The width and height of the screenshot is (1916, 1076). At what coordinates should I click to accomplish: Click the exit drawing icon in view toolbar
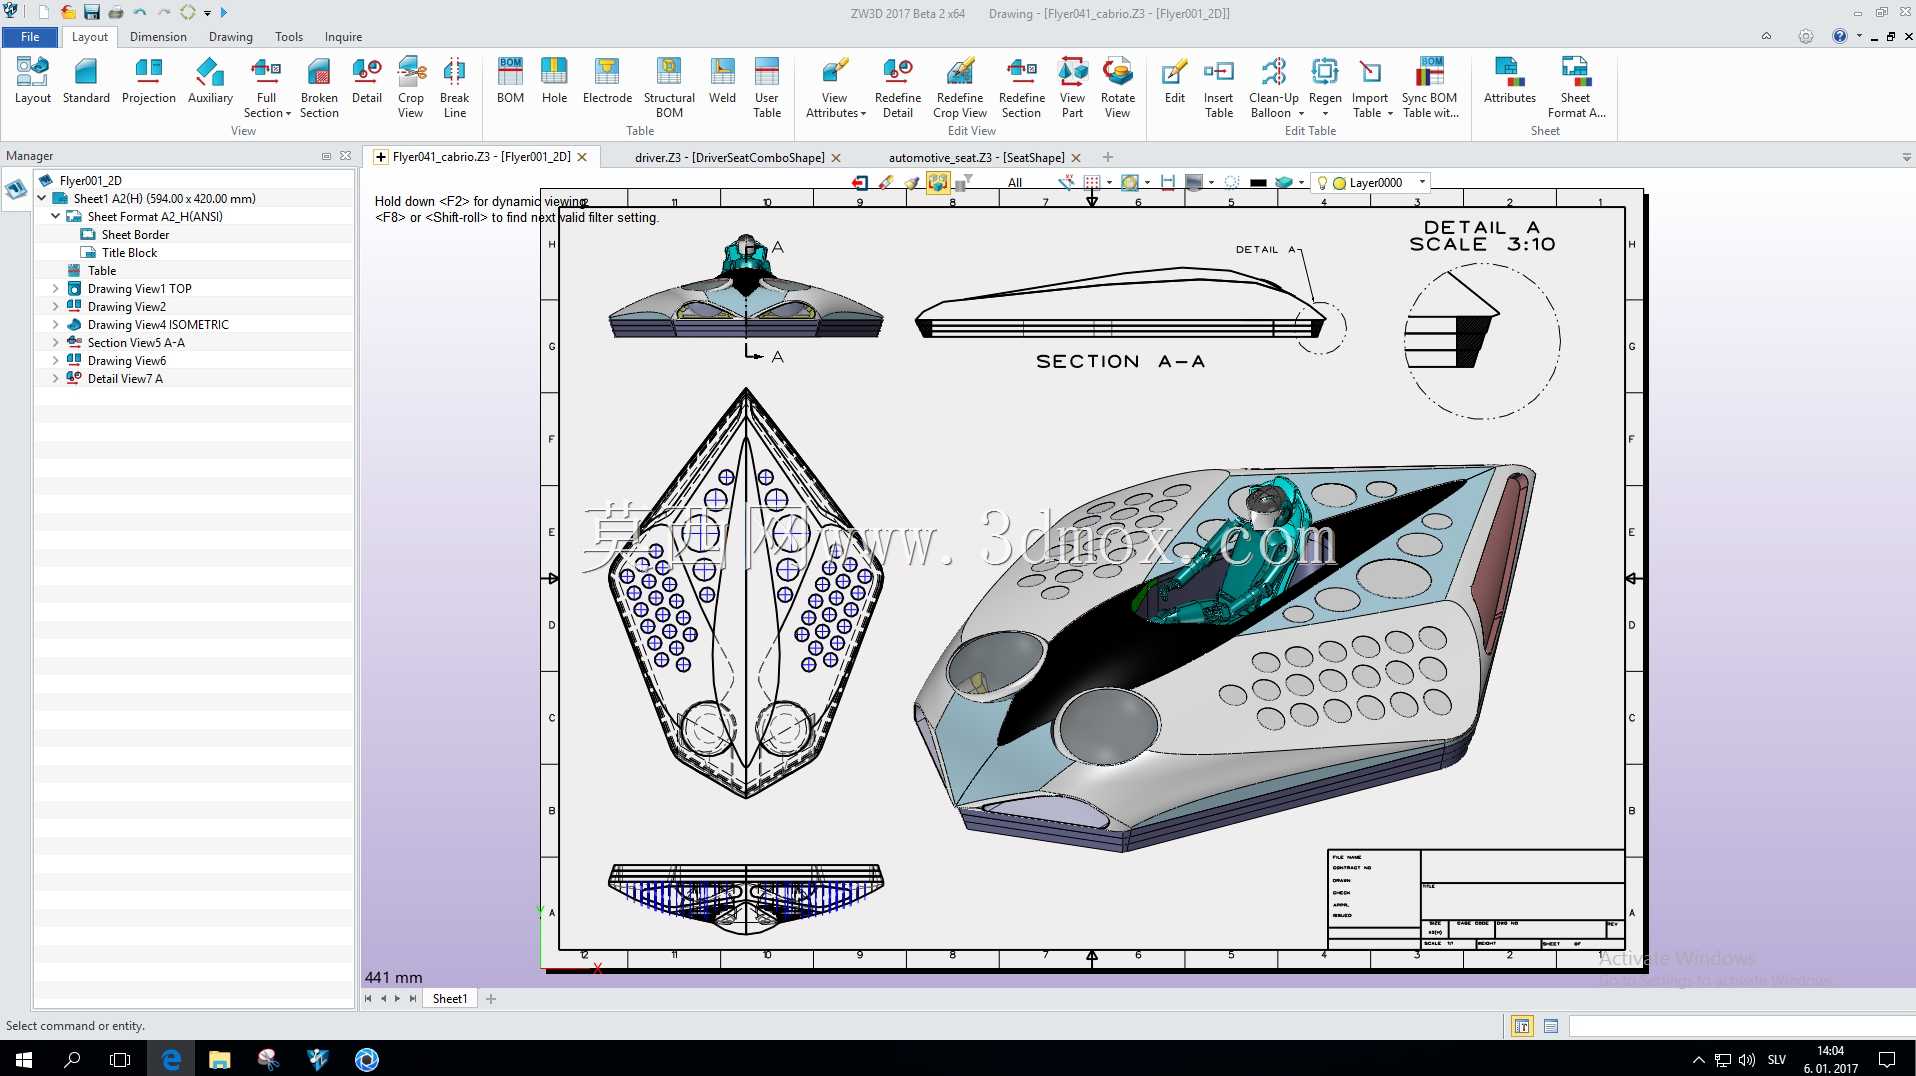(x=859, y=182)
